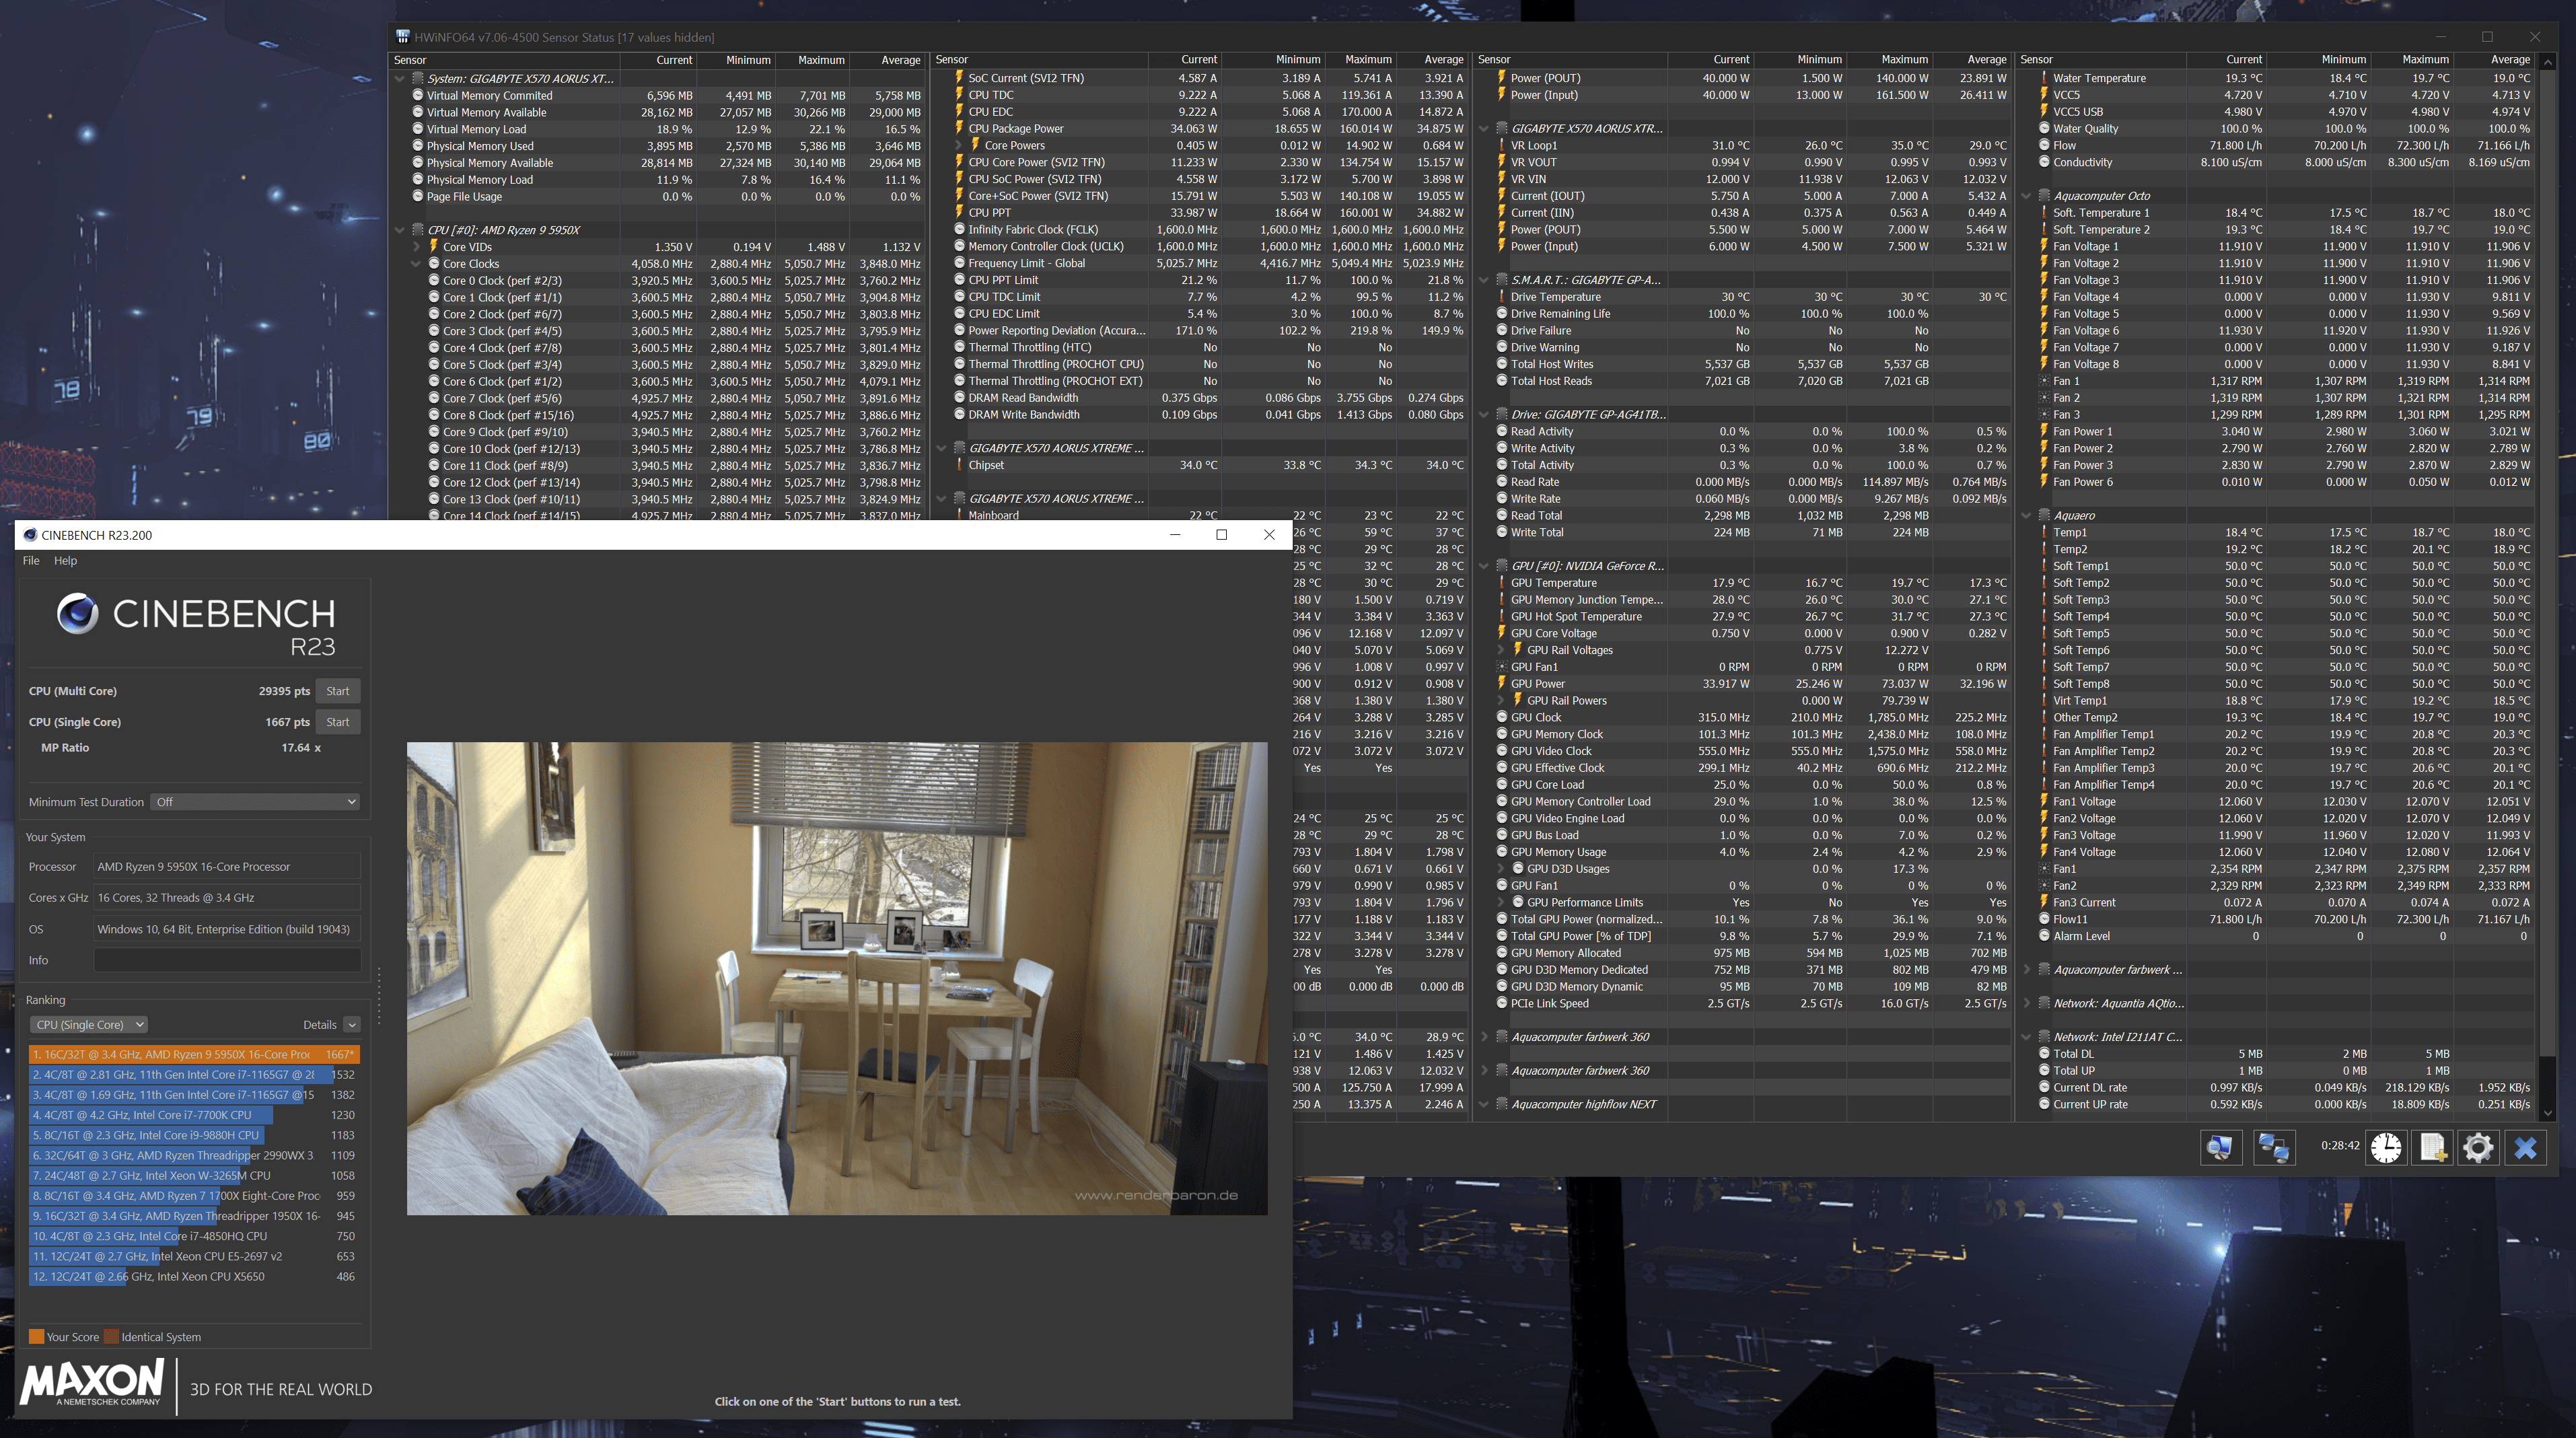The height and width of the screenshot is (1438, 2576).
Task: Open the Cinebench Help menu
Action: 65,560
